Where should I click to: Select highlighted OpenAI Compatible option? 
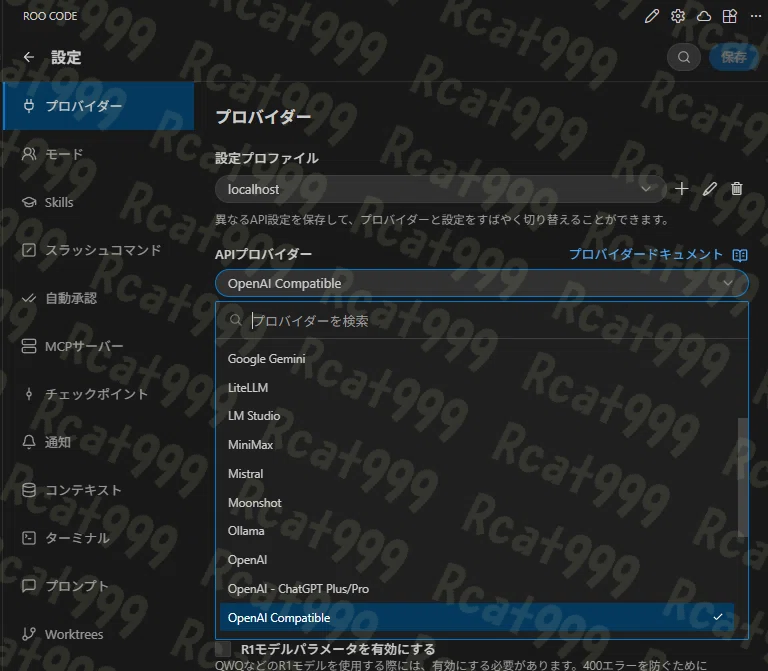[477, 618]
